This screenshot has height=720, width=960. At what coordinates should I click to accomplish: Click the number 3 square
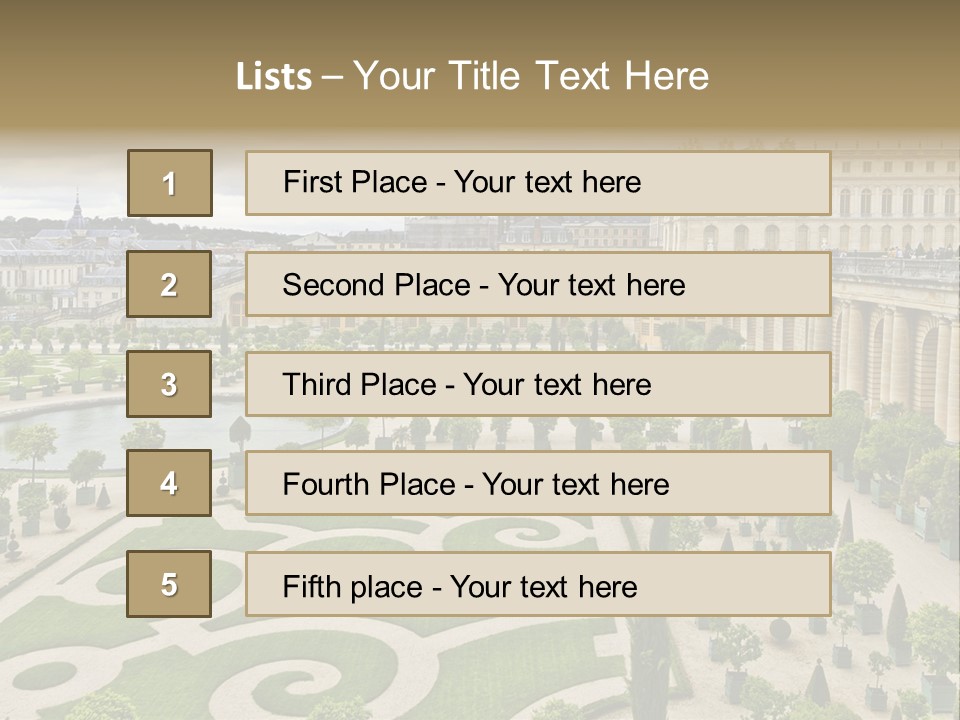click(x=169, y=384)
